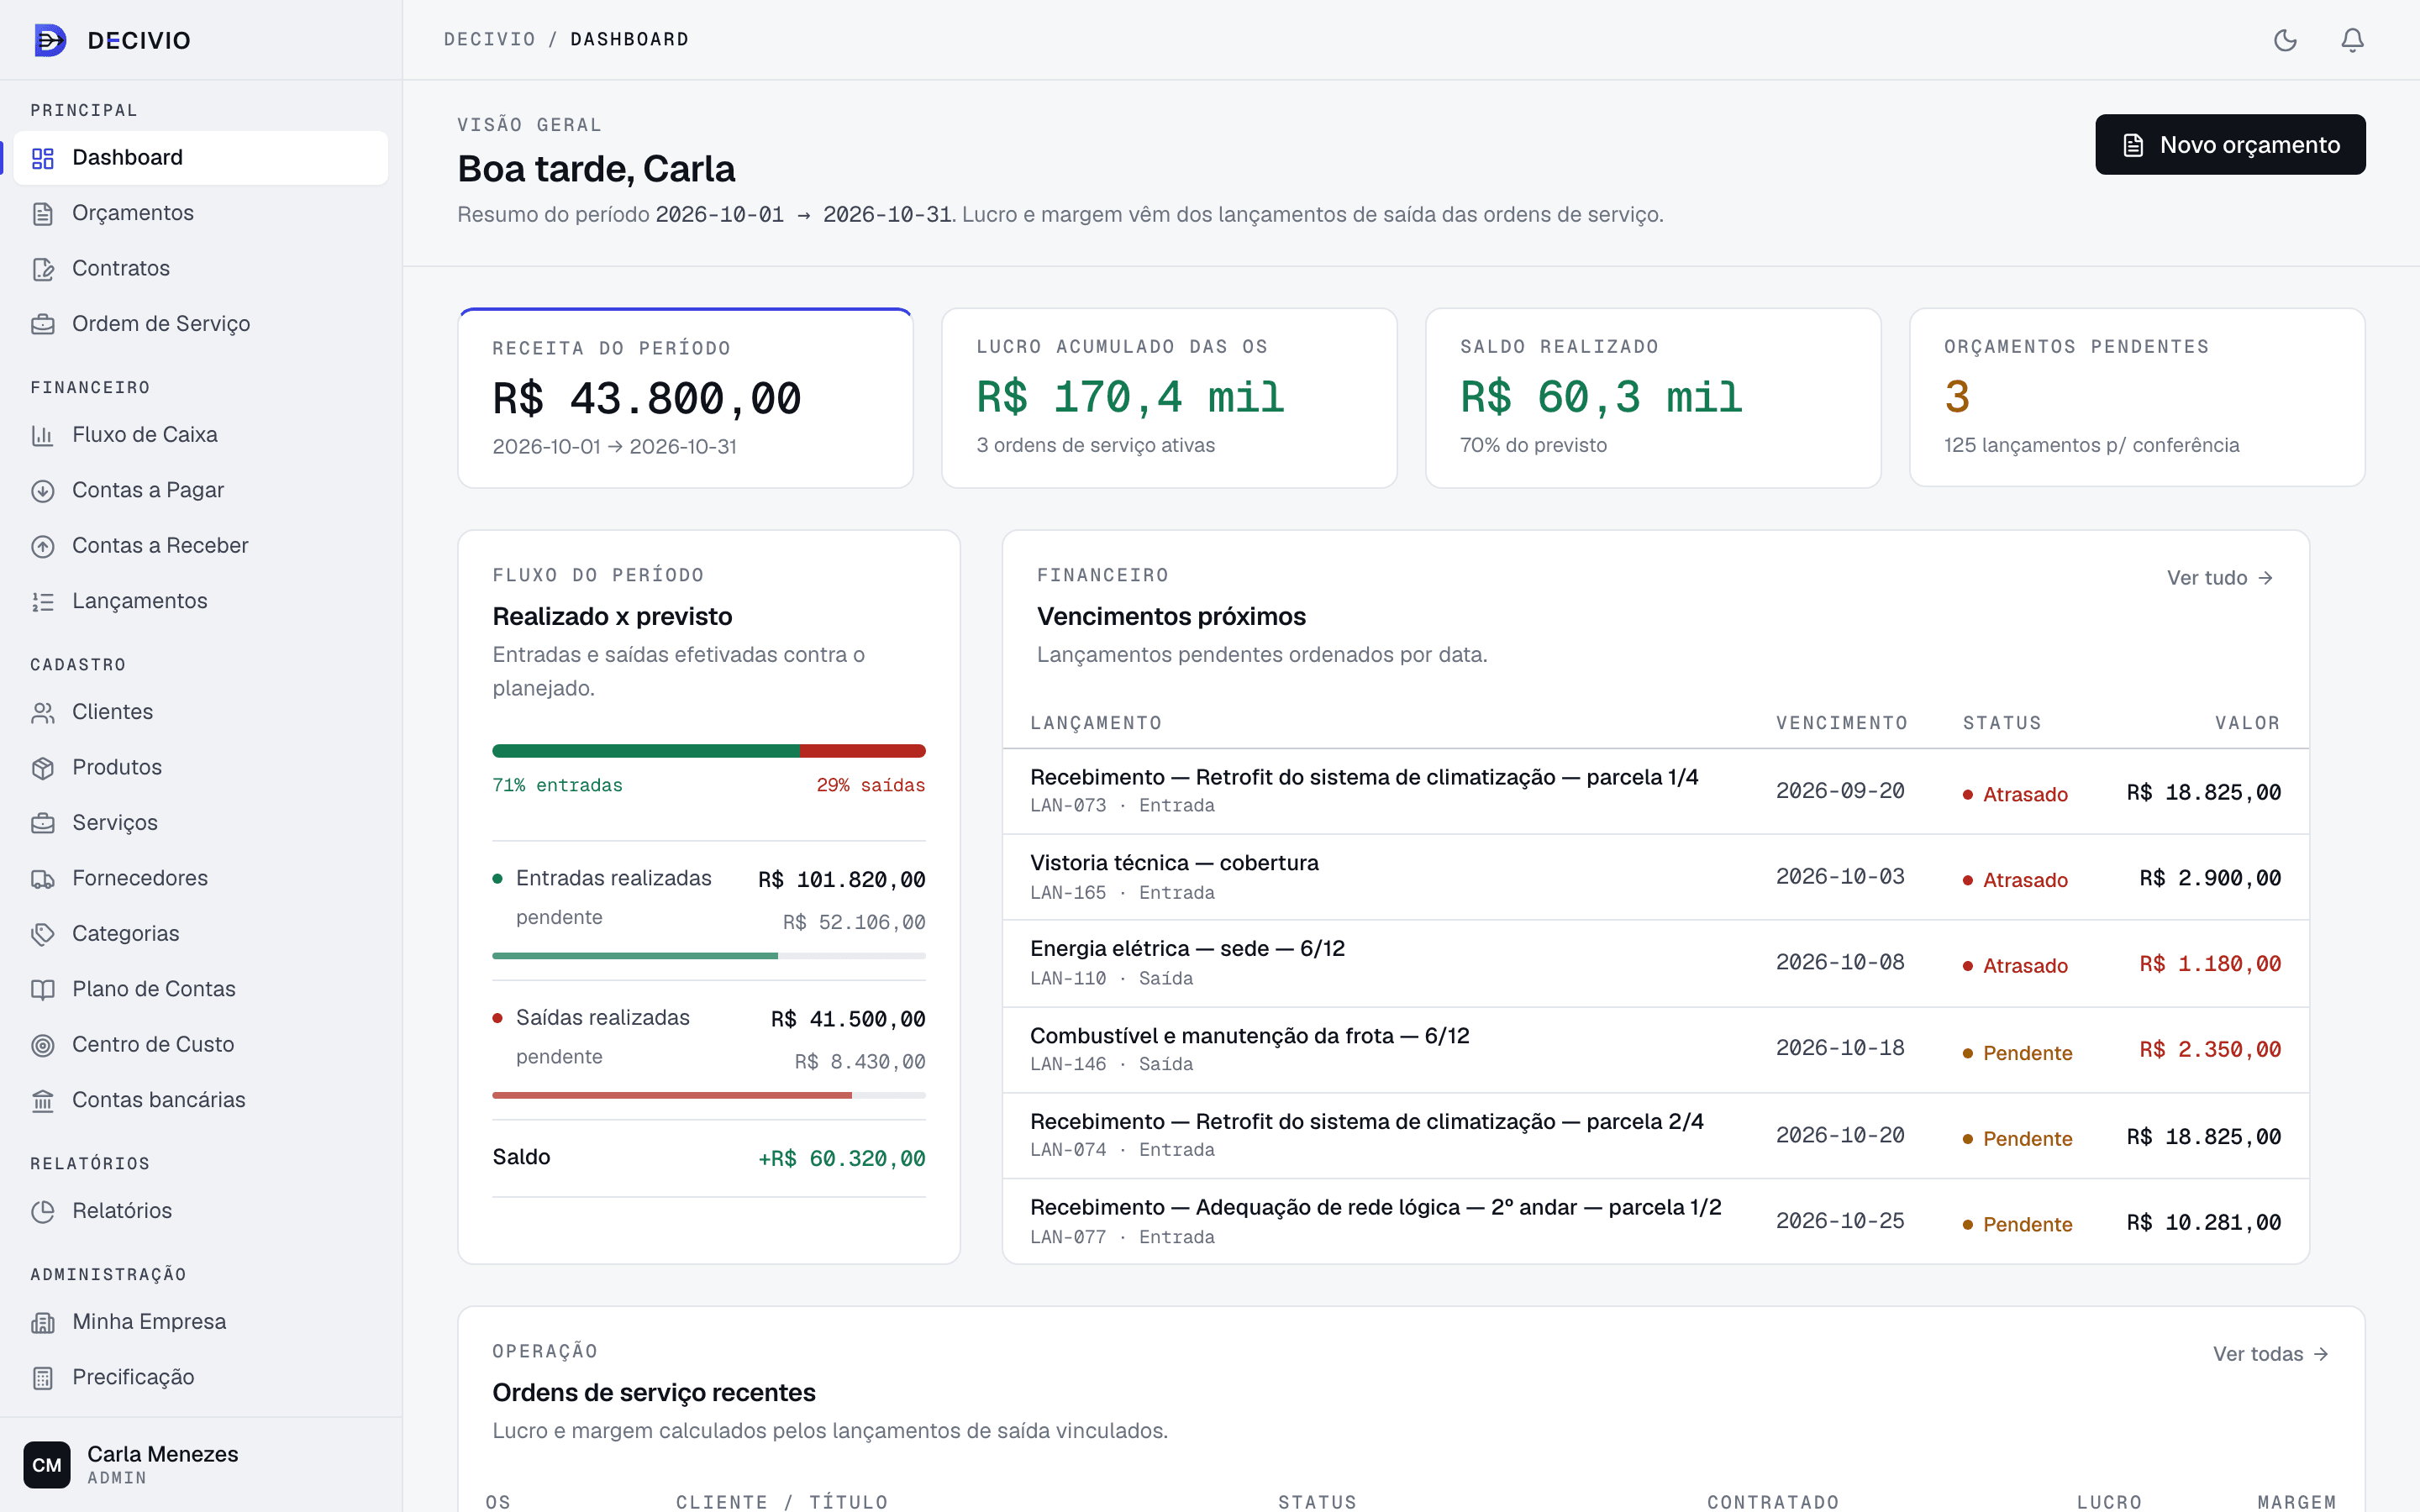Image resolution: width=2420 pixels, height=1512 pixels.
Task: Navigate to Precificação in sidebar
Action: 200,1377
